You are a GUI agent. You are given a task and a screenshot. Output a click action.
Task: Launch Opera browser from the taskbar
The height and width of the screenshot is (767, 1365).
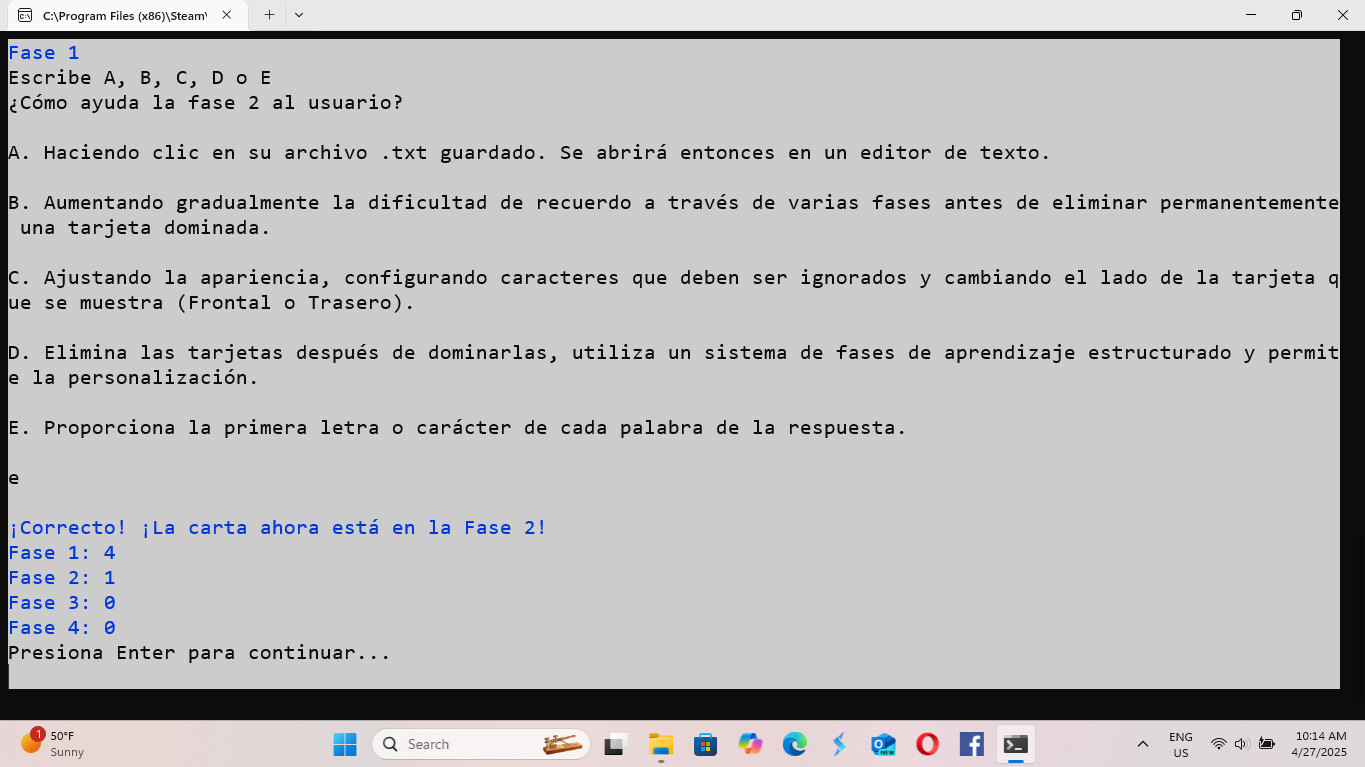click(927, 744)
